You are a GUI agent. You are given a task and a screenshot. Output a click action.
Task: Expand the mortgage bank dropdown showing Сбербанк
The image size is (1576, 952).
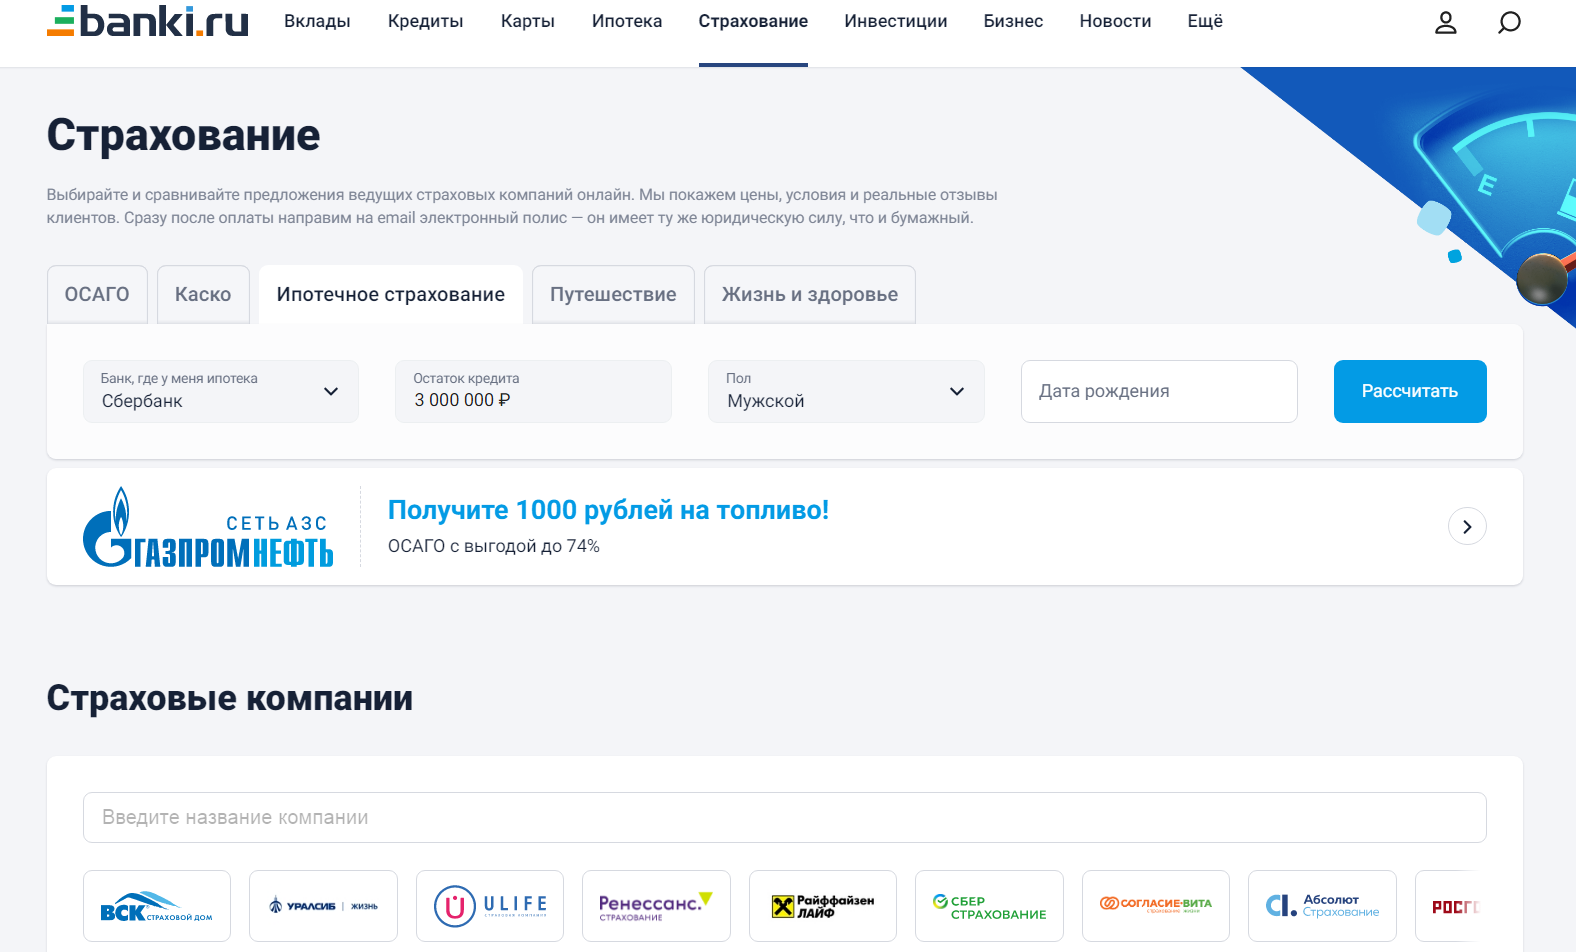pos(221,391)
